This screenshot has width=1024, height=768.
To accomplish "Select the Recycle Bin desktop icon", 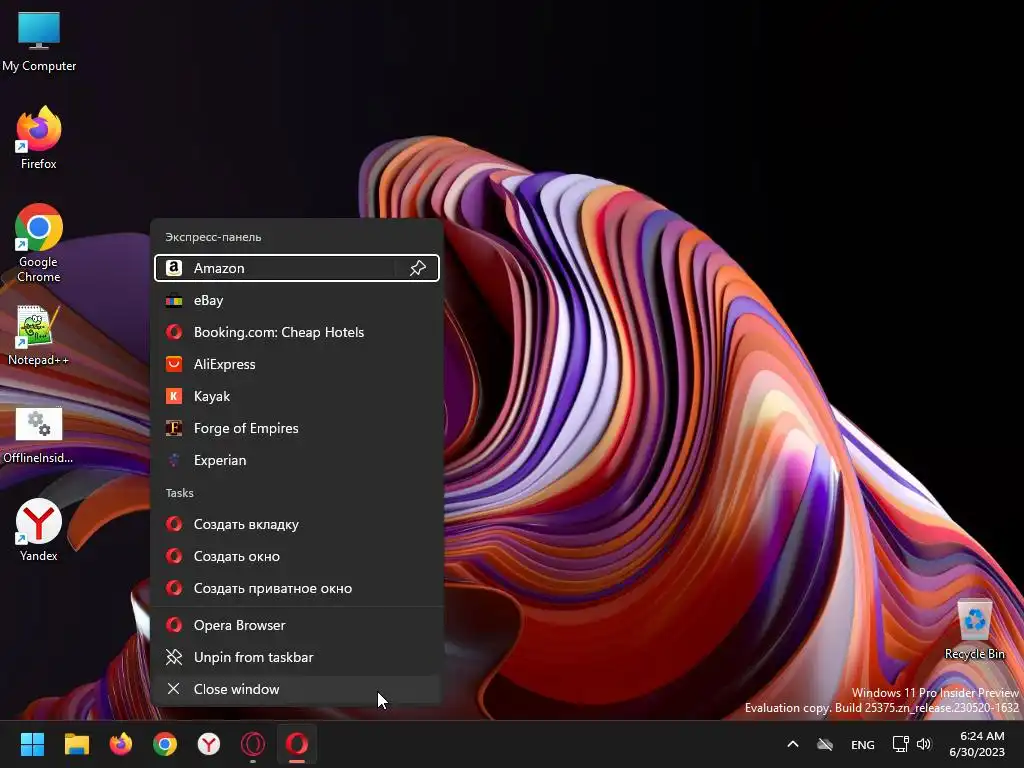I will (974, 630).
